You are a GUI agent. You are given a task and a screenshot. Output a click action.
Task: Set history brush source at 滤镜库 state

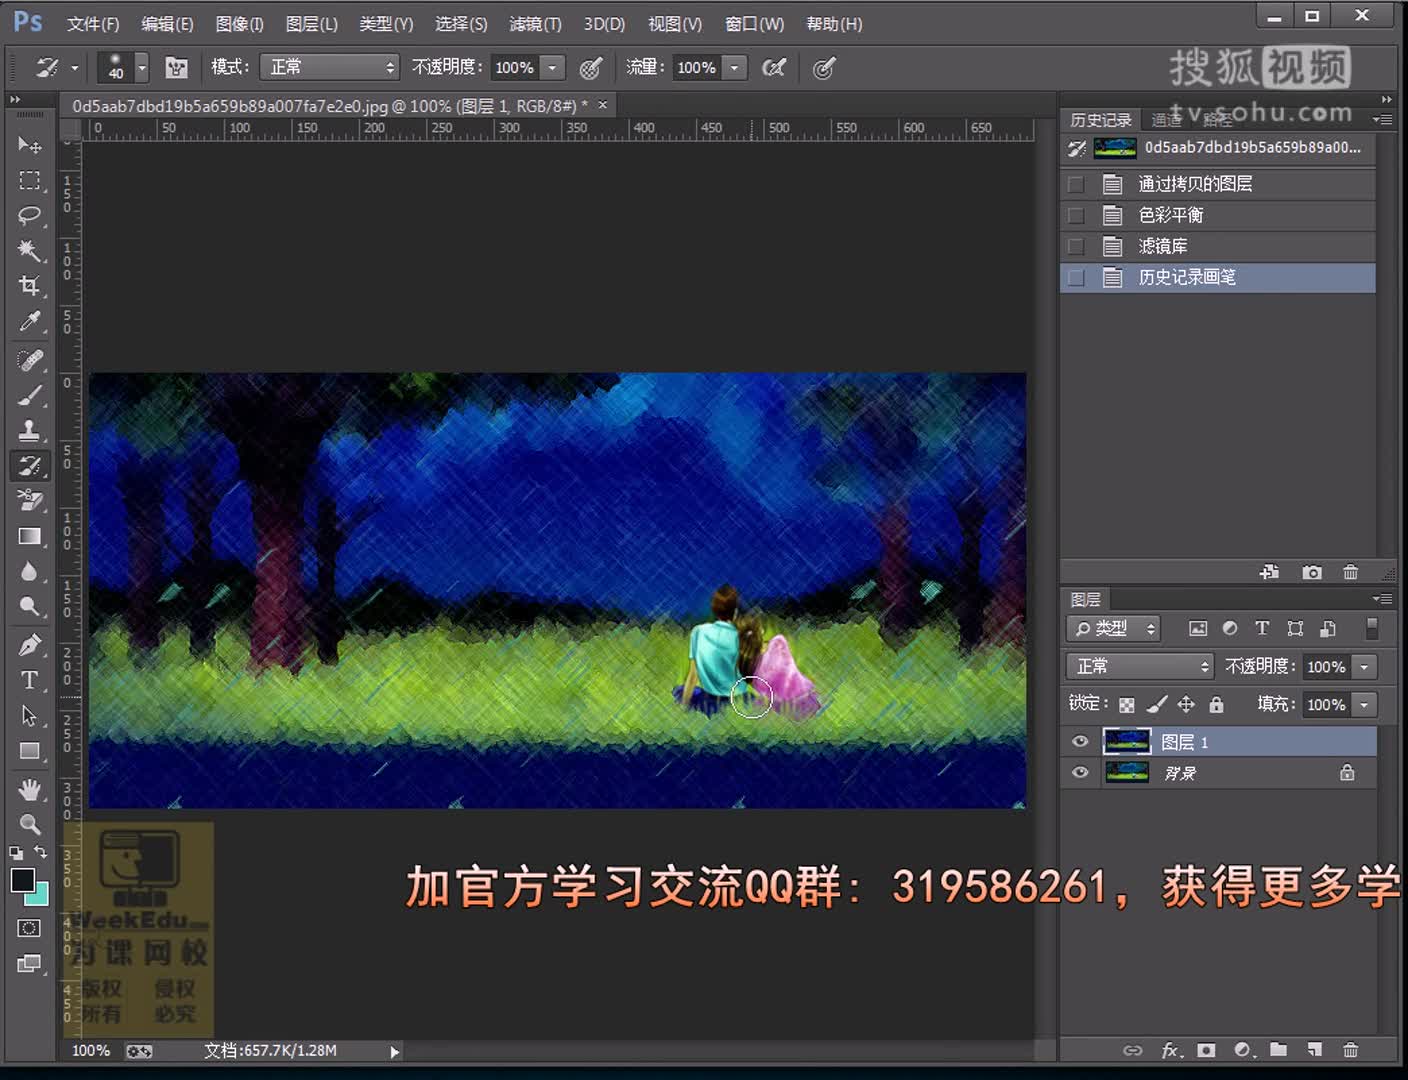pyautogui.click(x=1076, y=246)
